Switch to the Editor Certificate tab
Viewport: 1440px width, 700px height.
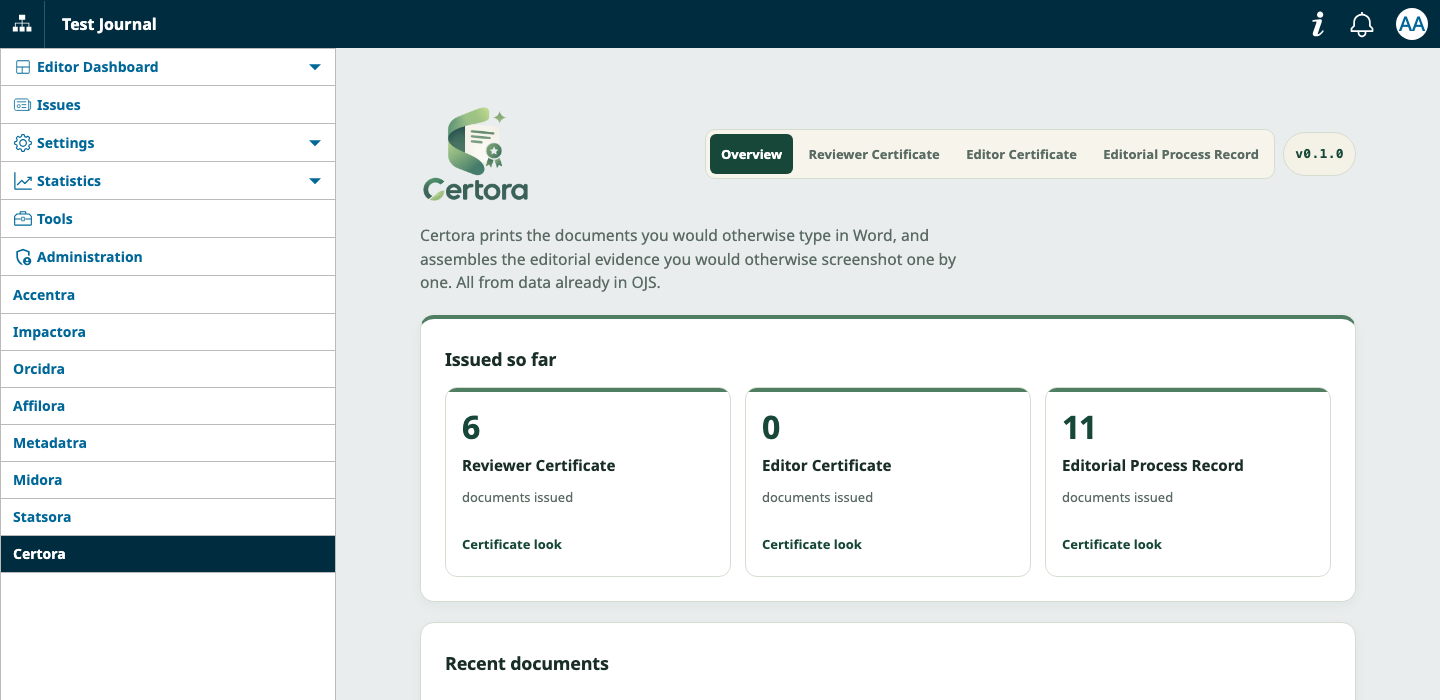[1021, 154]
